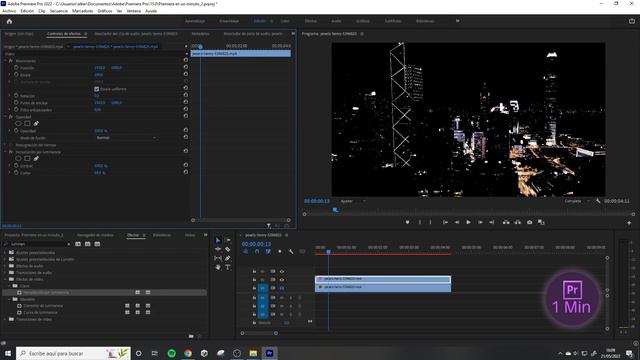The height and width of the screenshot is (360, 640).
Task: Add a marker in Program monitor
Action: [407, 222]
